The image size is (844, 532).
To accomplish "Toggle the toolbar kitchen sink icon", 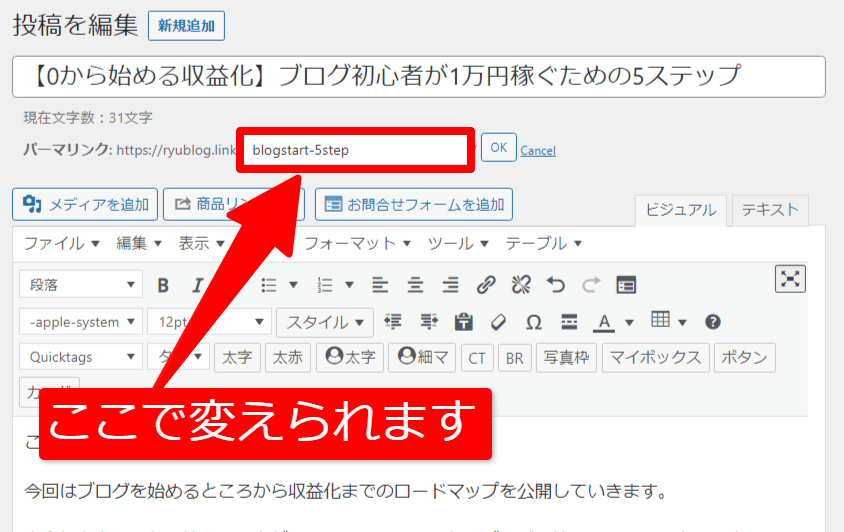I will tap(626, 285).
